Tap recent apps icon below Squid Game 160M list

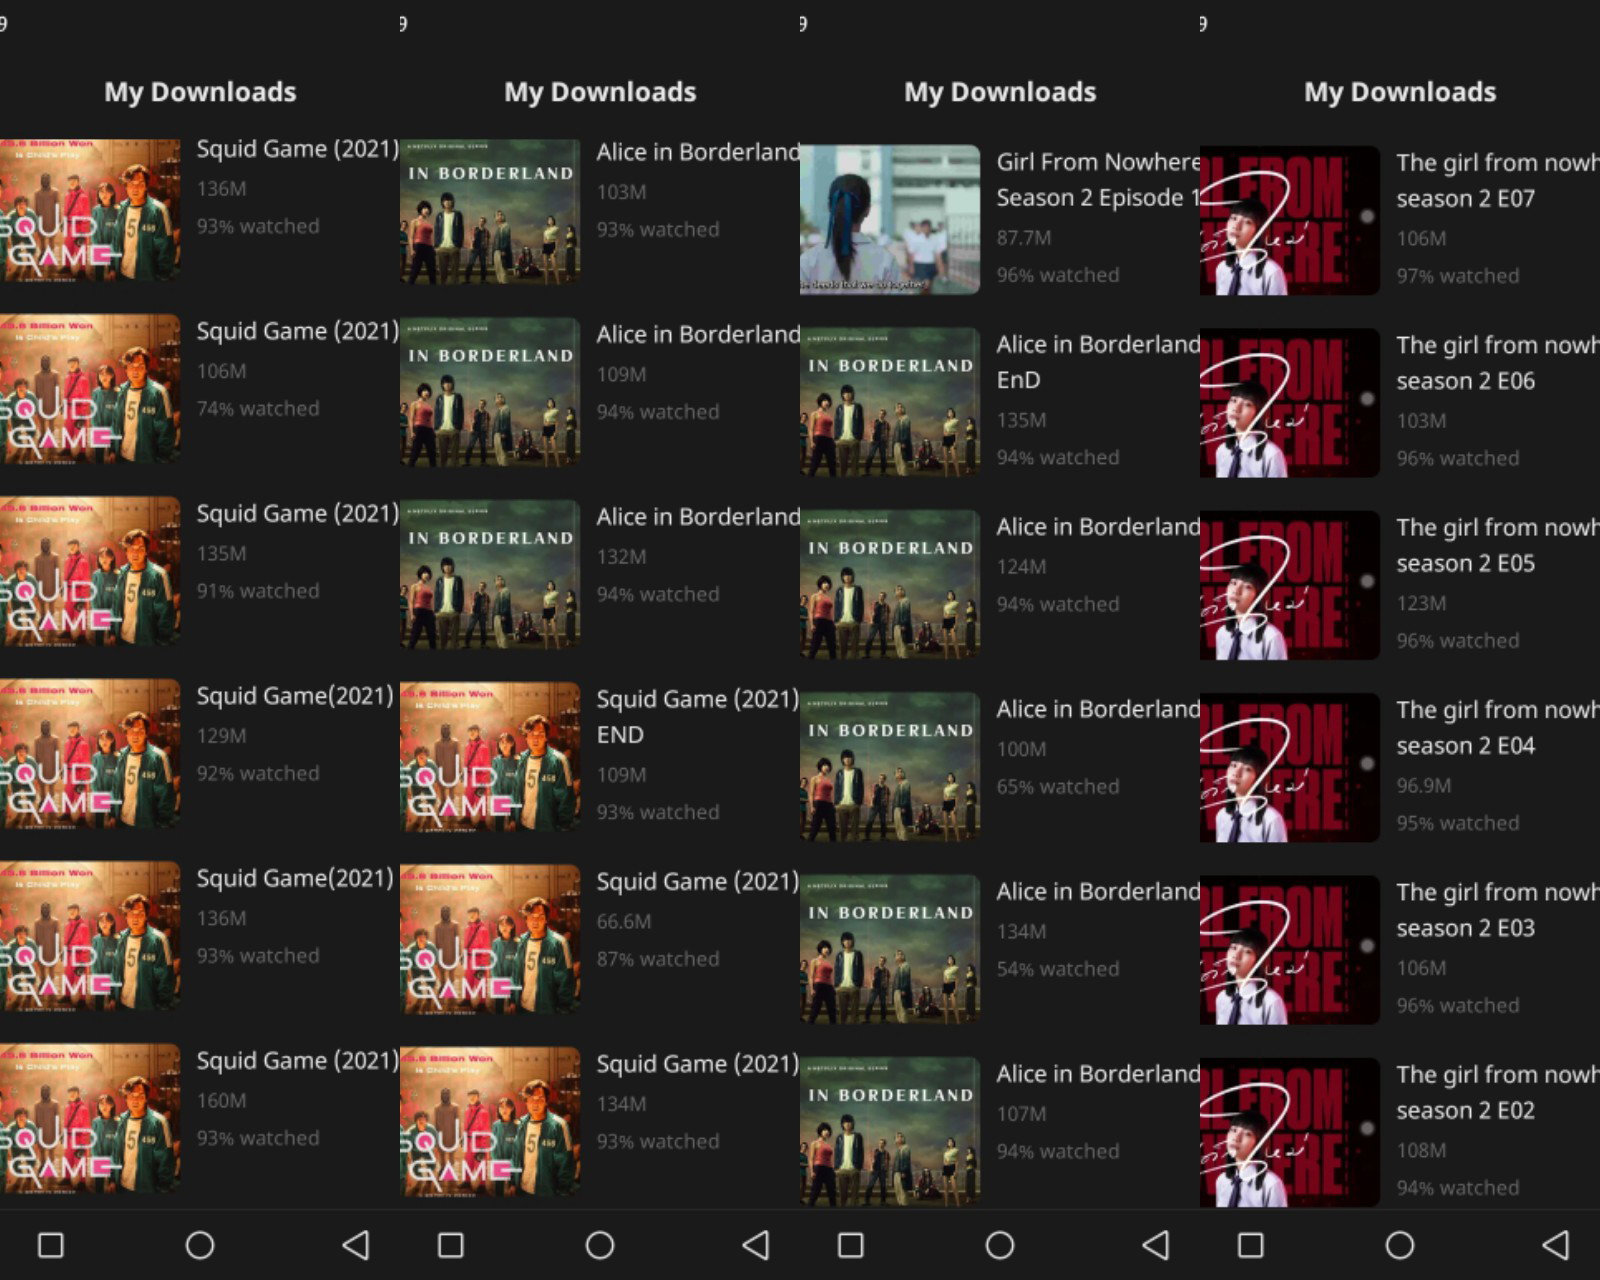pyautogui.click(x=50, y=1245)
